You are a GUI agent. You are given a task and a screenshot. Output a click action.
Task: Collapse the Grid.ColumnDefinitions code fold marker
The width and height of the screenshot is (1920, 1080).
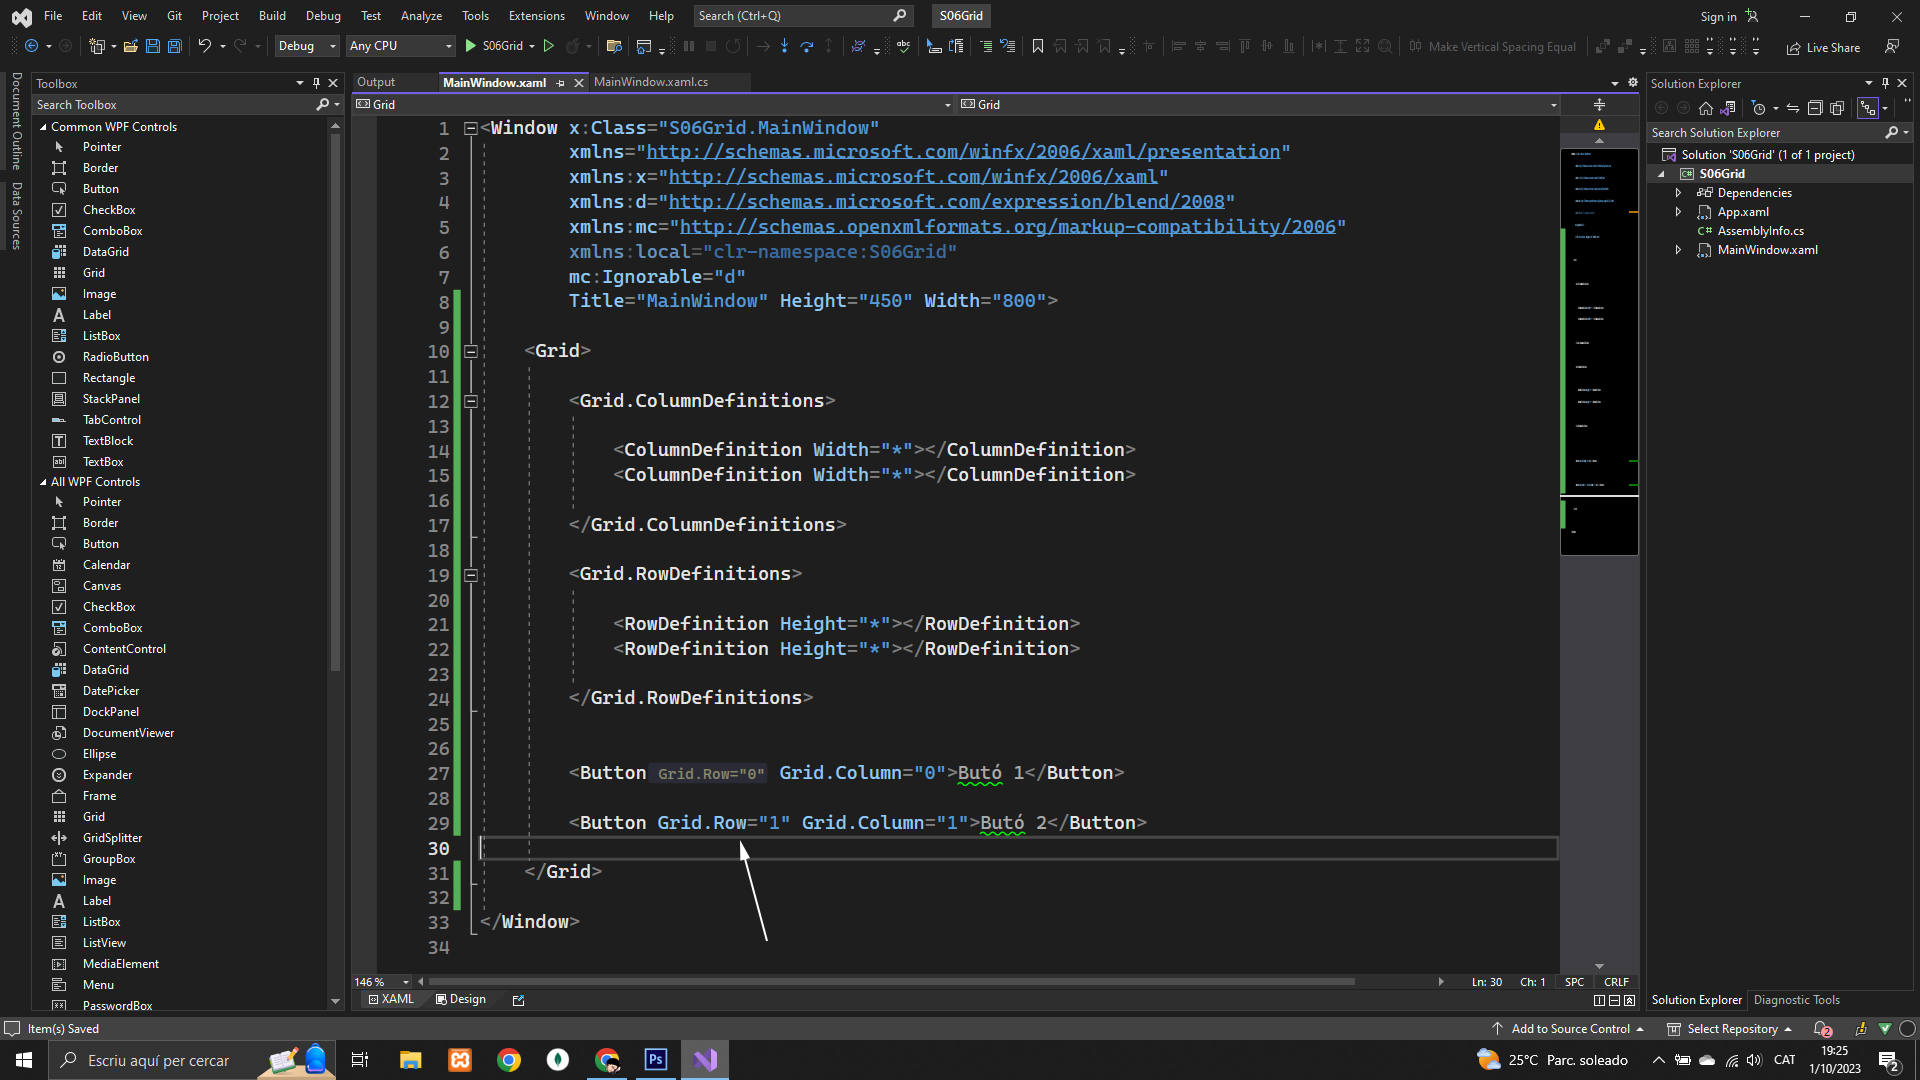470,401
